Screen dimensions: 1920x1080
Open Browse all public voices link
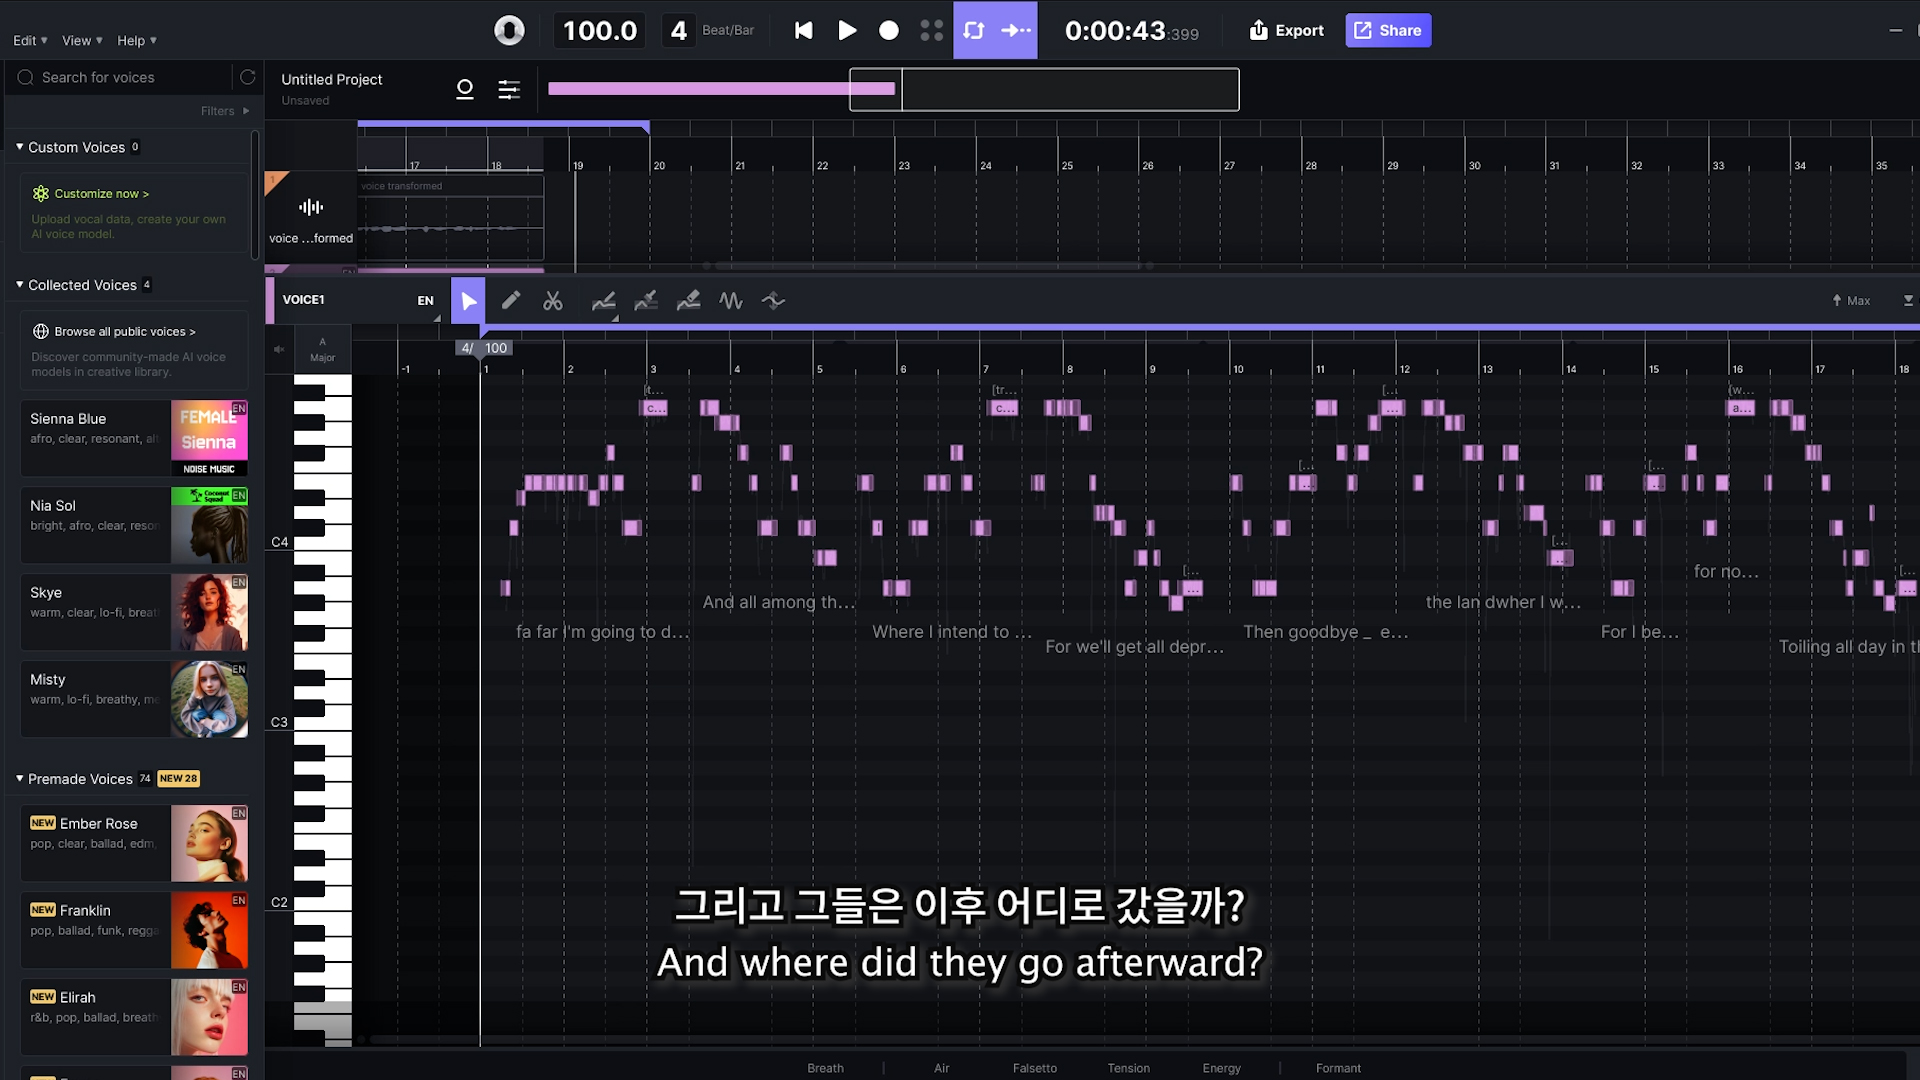(x=124, y=331)
